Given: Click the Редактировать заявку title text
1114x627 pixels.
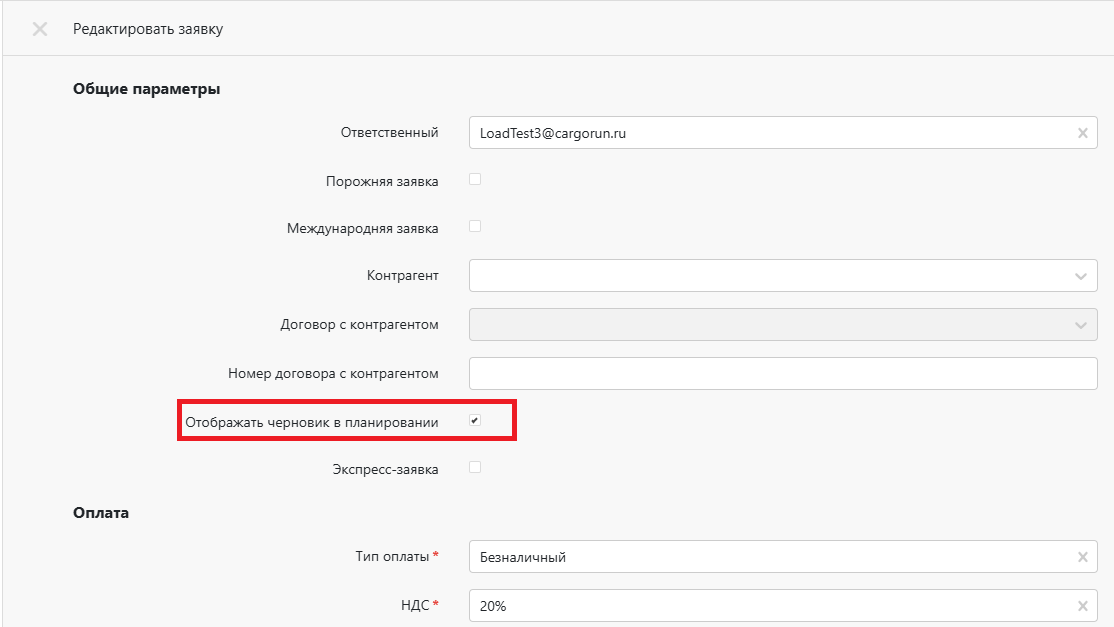Looking at the screenshot, I should (148, 29).
